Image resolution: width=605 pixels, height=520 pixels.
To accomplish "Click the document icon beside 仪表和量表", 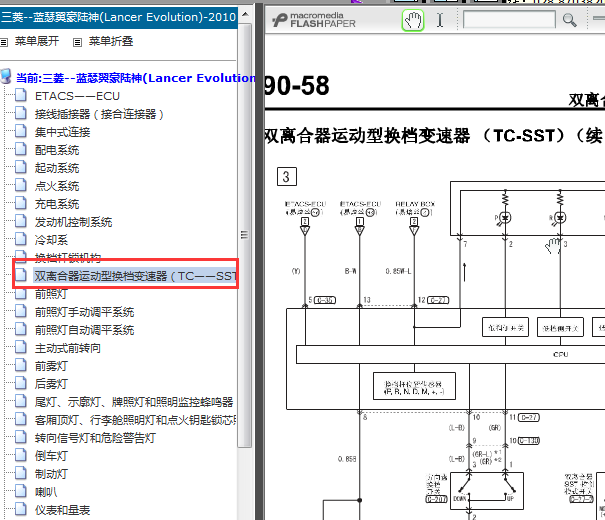I will (21, 509).
